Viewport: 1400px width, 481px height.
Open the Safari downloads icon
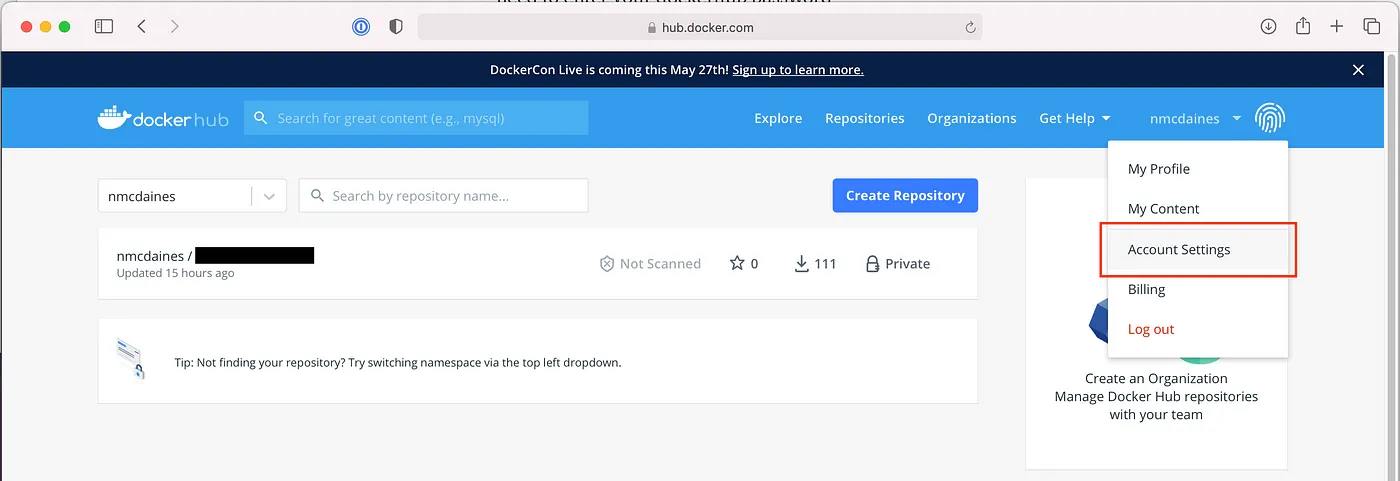(x=1268, y=27)
